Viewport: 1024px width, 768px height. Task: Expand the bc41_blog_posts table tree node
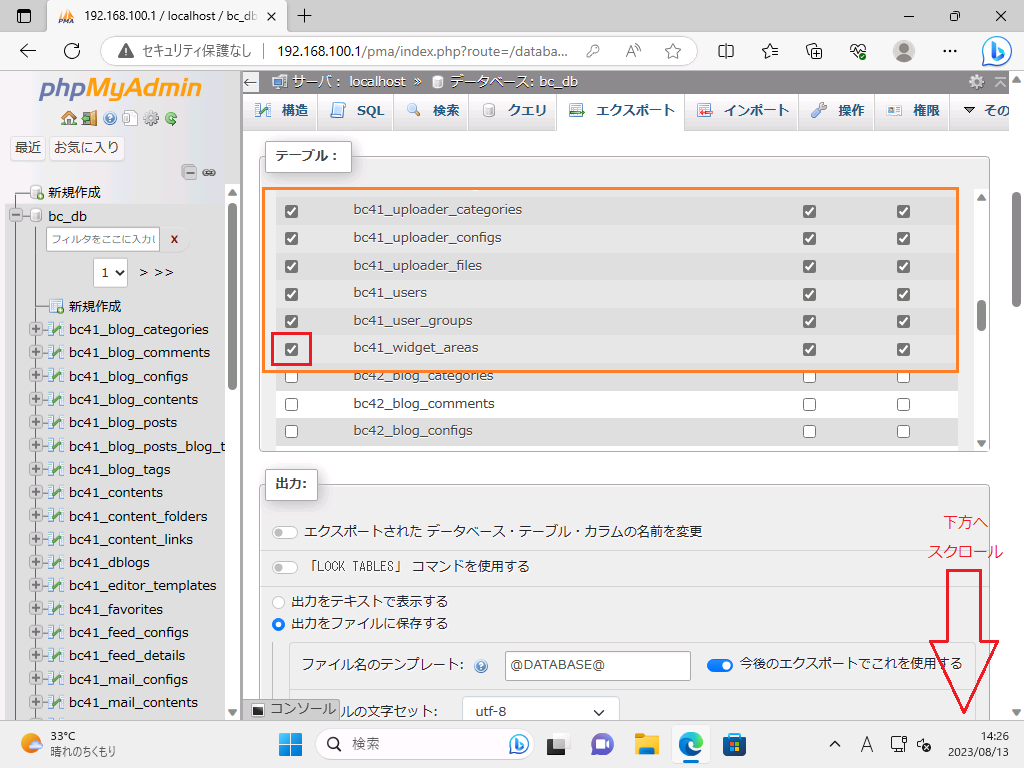tap(36, 423)
